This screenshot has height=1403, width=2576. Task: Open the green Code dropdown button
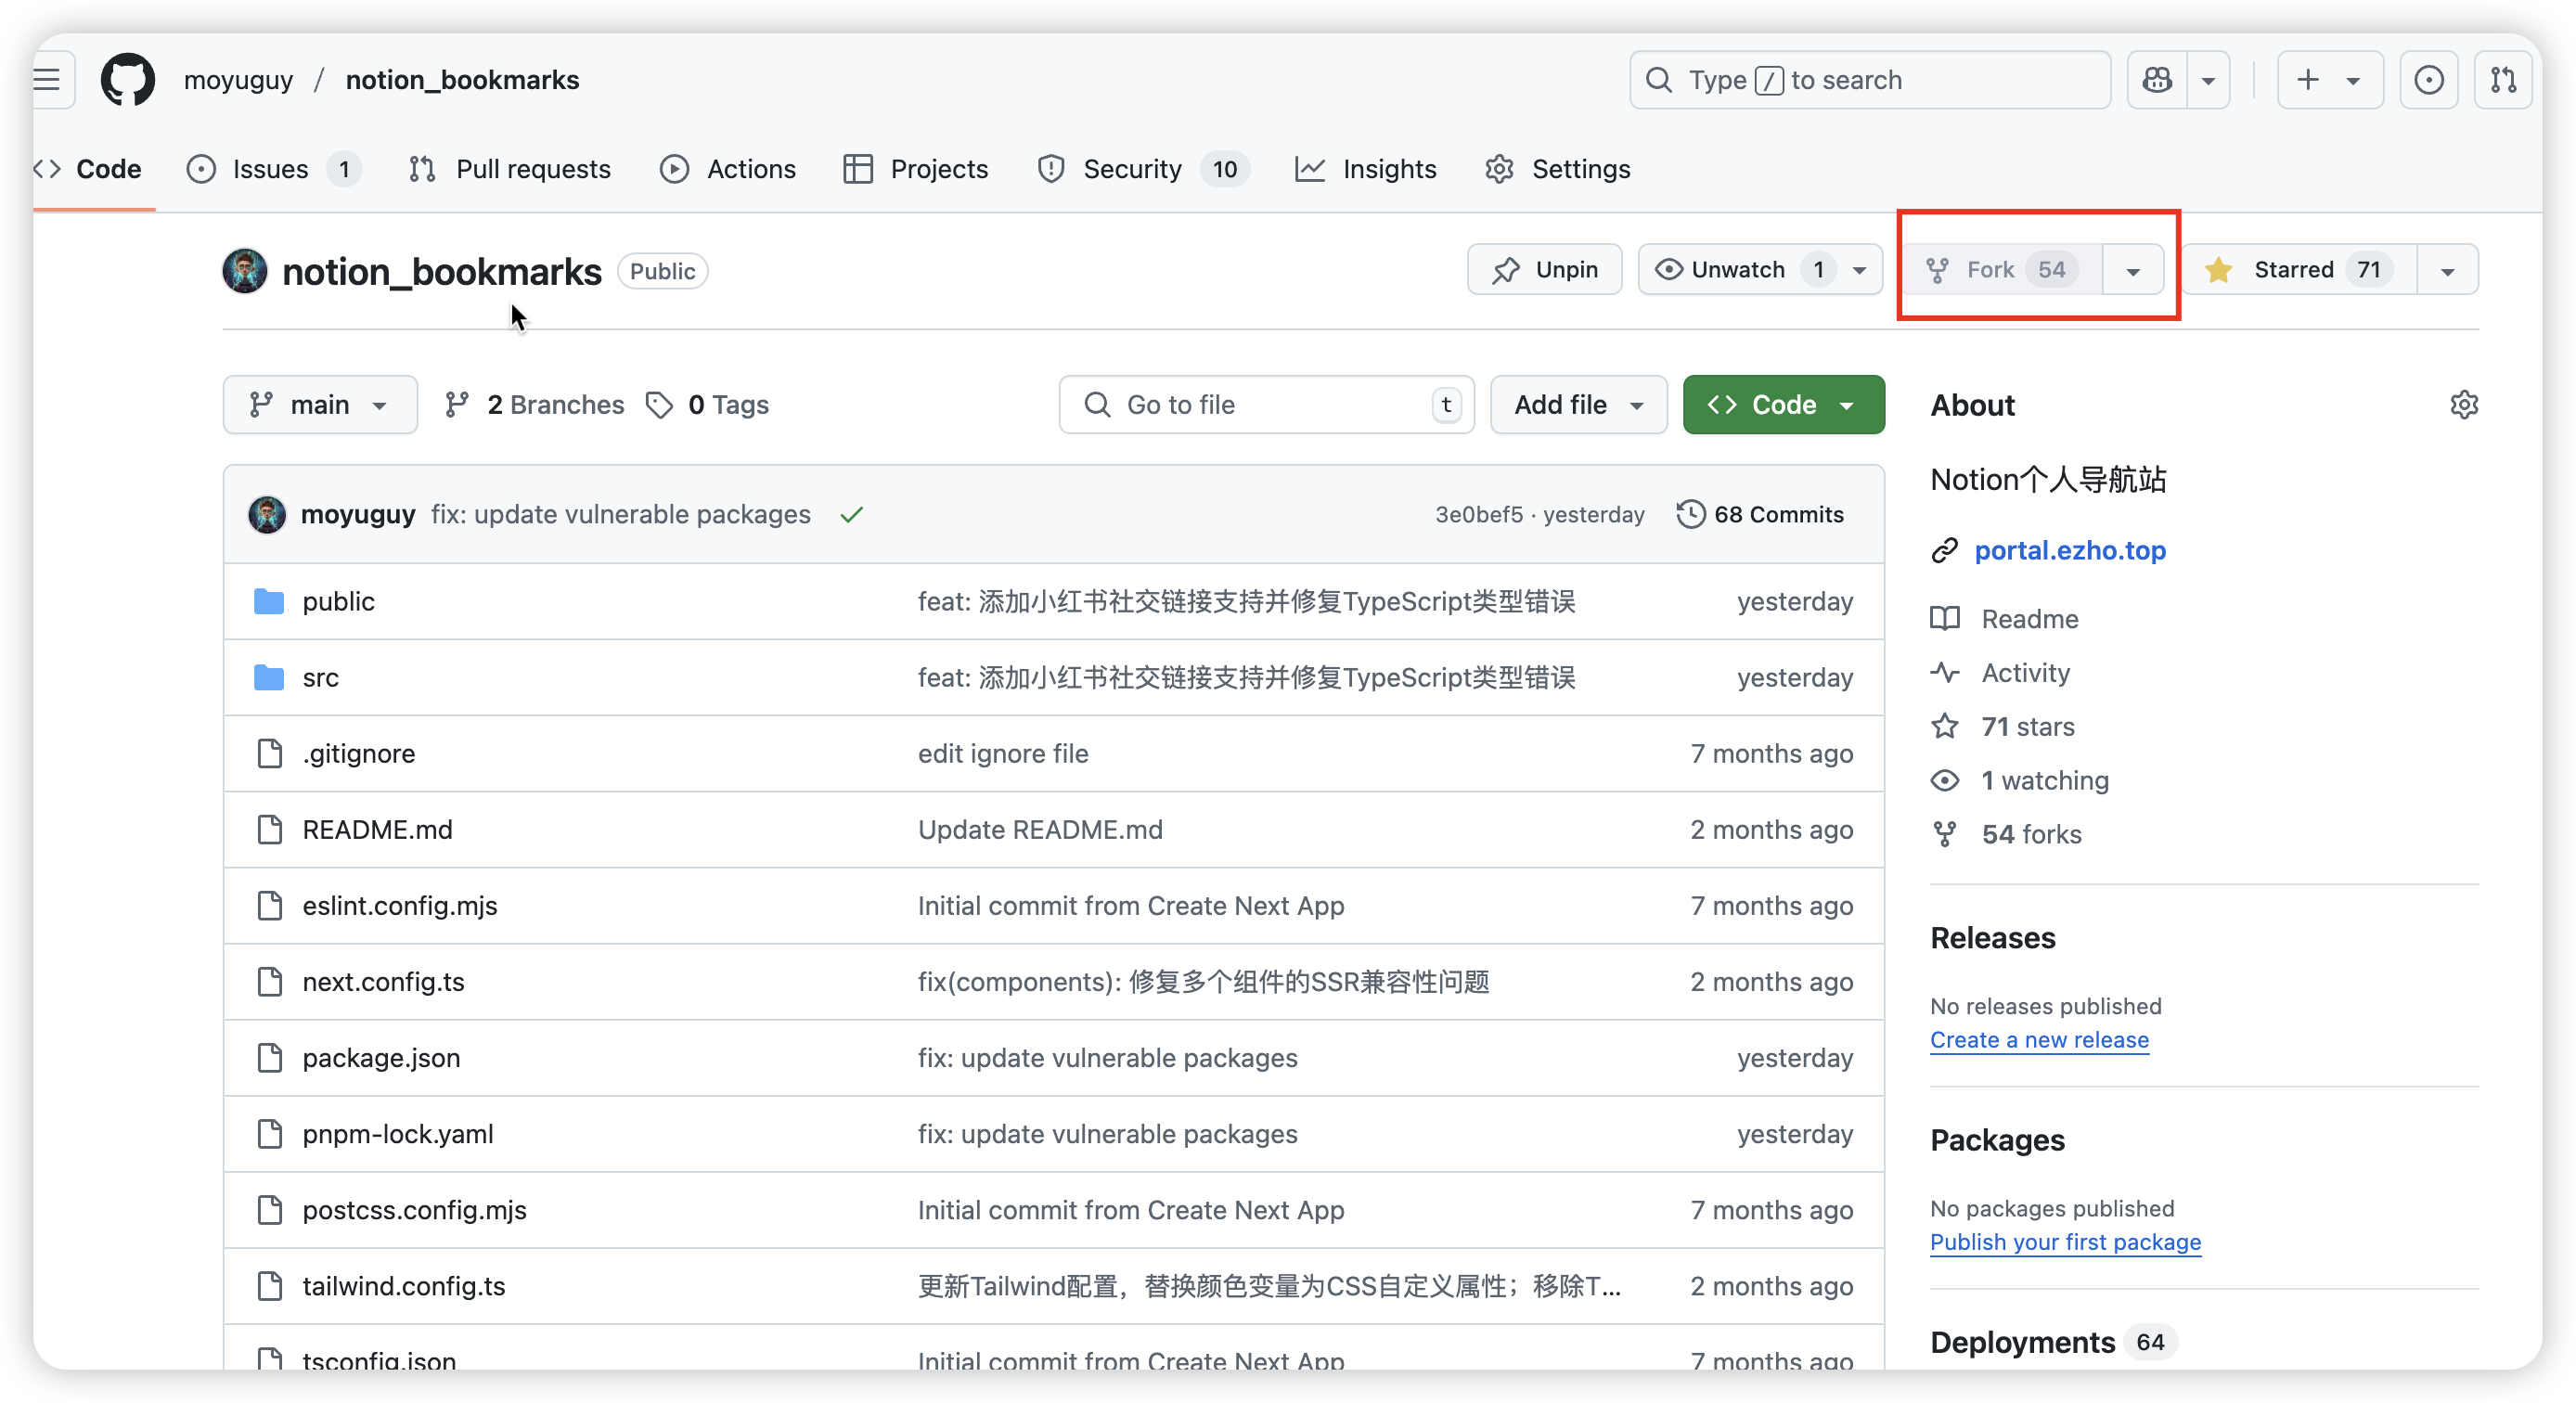(1783, 405)
